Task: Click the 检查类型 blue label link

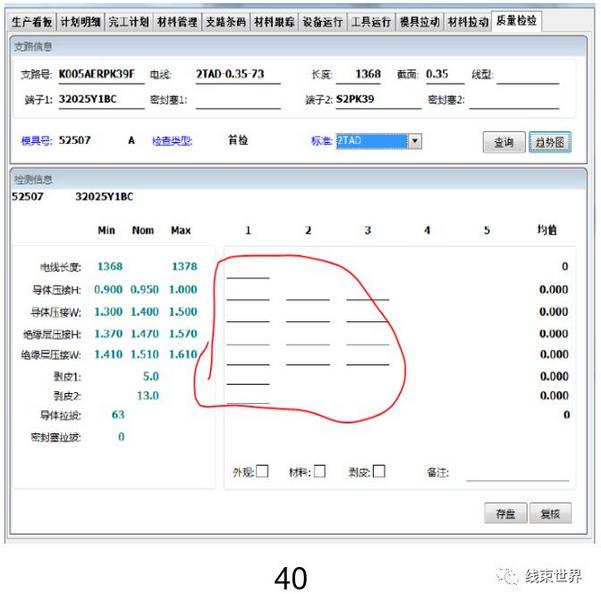Action: coord(171,141)
